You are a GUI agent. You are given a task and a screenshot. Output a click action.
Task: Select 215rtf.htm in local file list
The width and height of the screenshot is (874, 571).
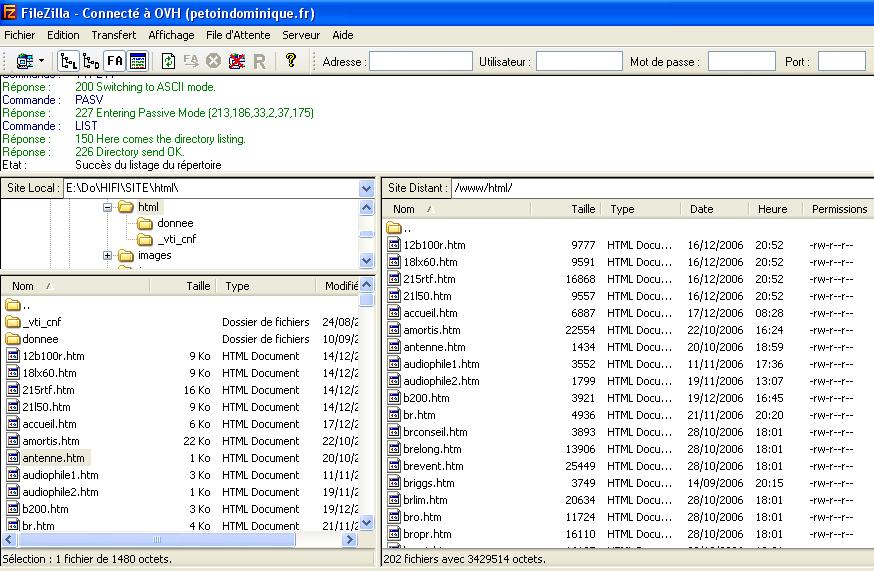[48, 390]
